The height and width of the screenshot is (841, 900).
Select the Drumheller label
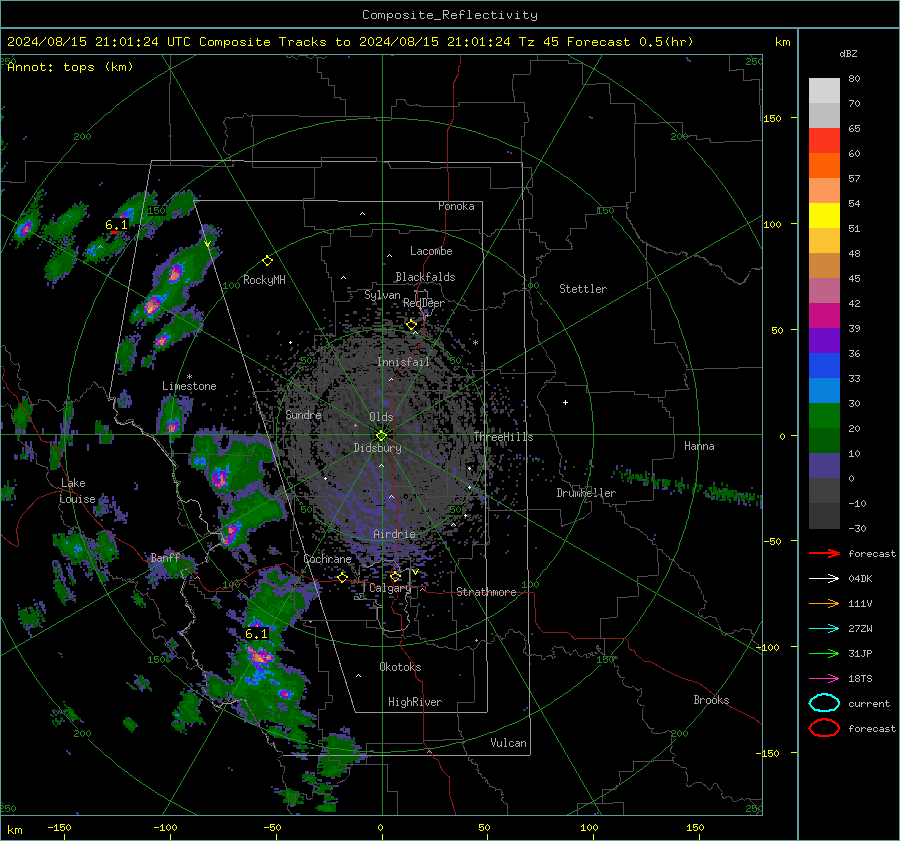pos(586,493)
